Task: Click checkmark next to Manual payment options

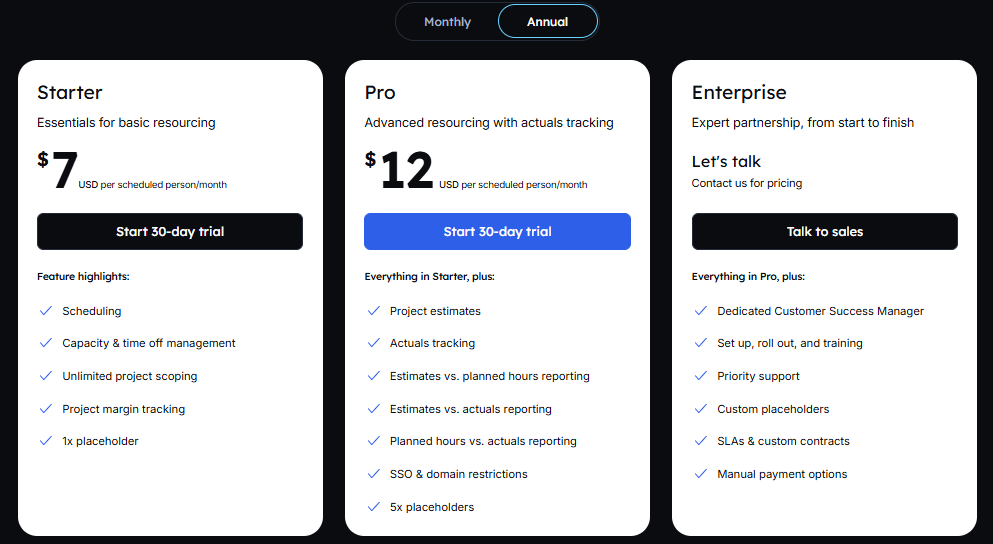Action: tap(700, 474)
